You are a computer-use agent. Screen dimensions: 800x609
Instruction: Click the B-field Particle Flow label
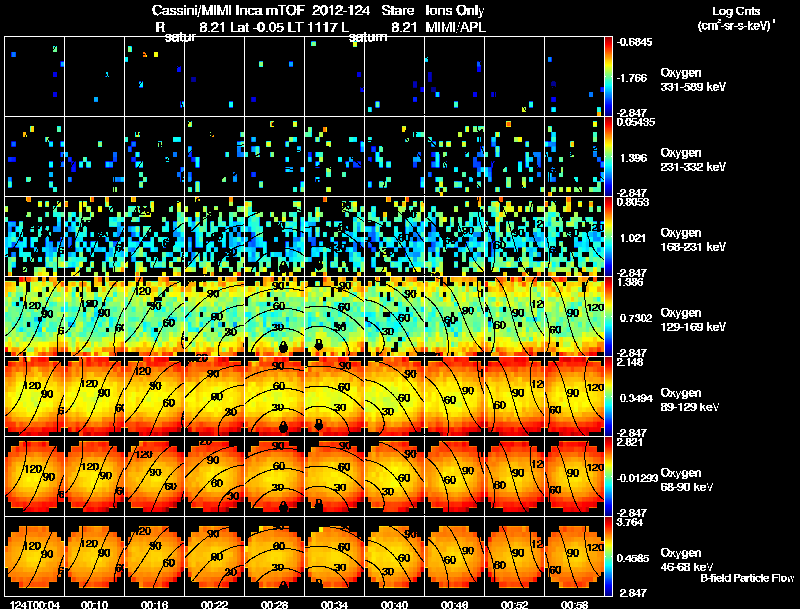(x=747, y=578)
